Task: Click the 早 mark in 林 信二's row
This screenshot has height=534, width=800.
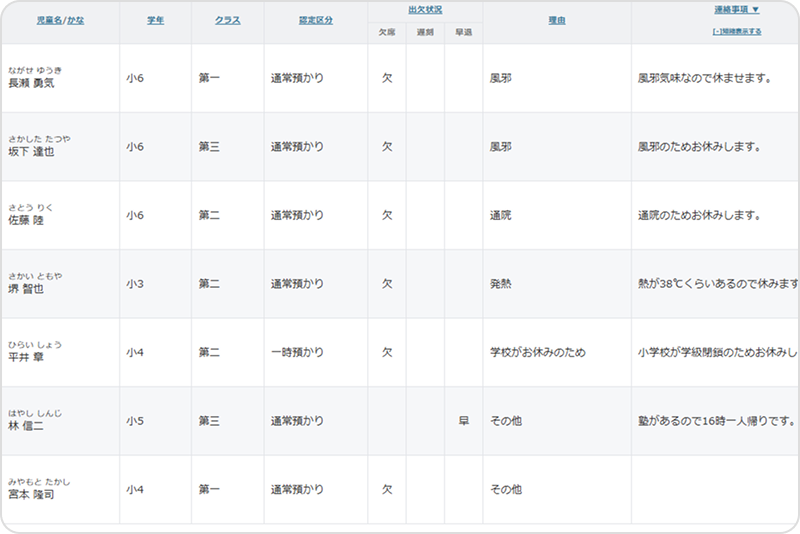Action: click(463, 421)
